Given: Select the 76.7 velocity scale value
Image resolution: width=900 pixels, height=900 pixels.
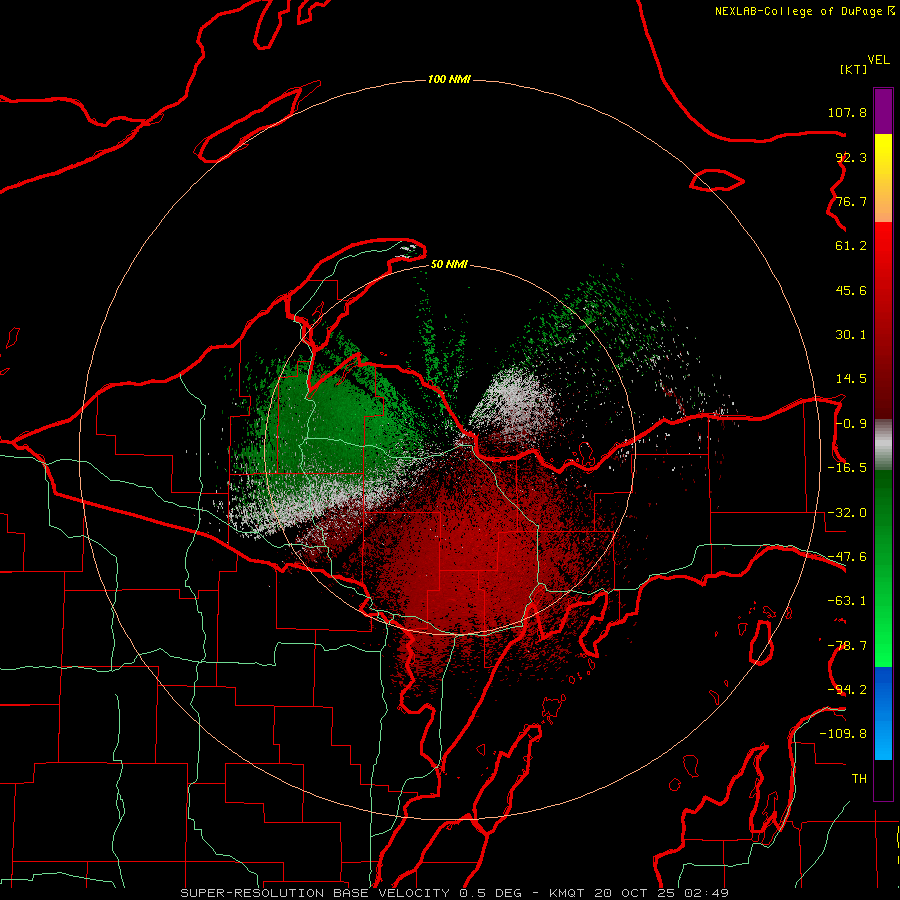Looking at the screenshot, I should point(851,201).
